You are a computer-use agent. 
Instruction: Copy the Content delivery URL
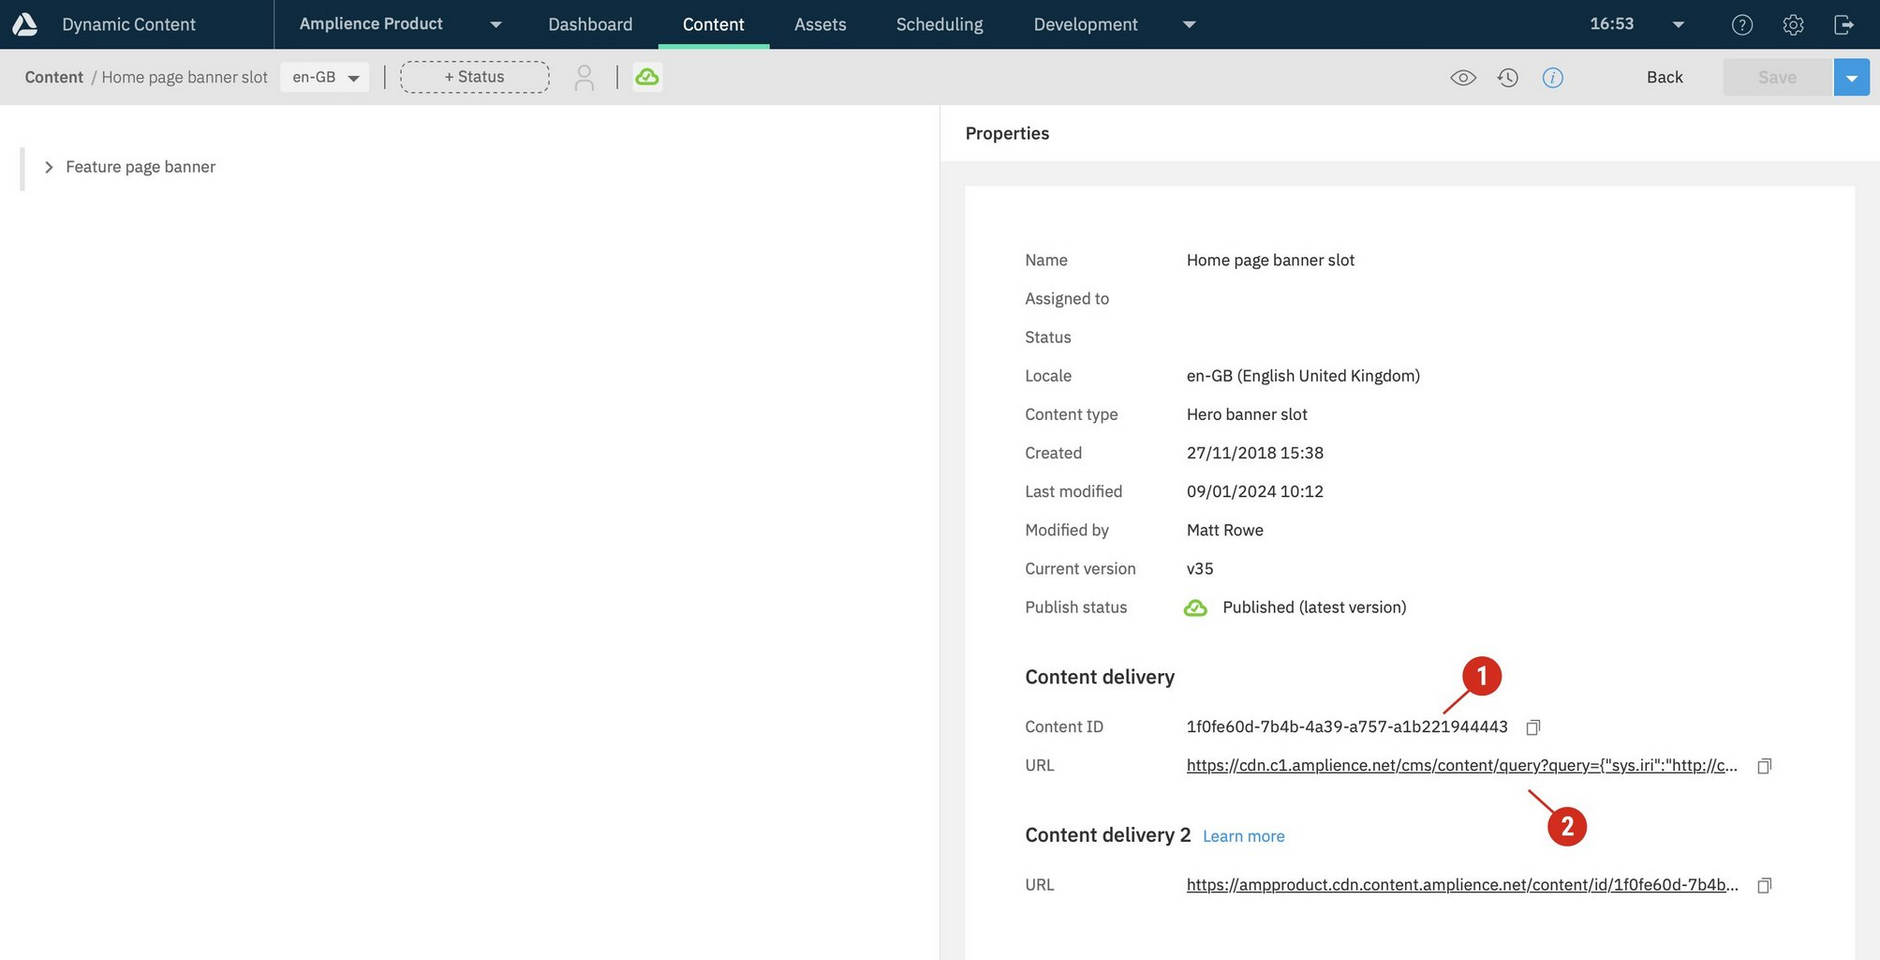point(1765,766)
